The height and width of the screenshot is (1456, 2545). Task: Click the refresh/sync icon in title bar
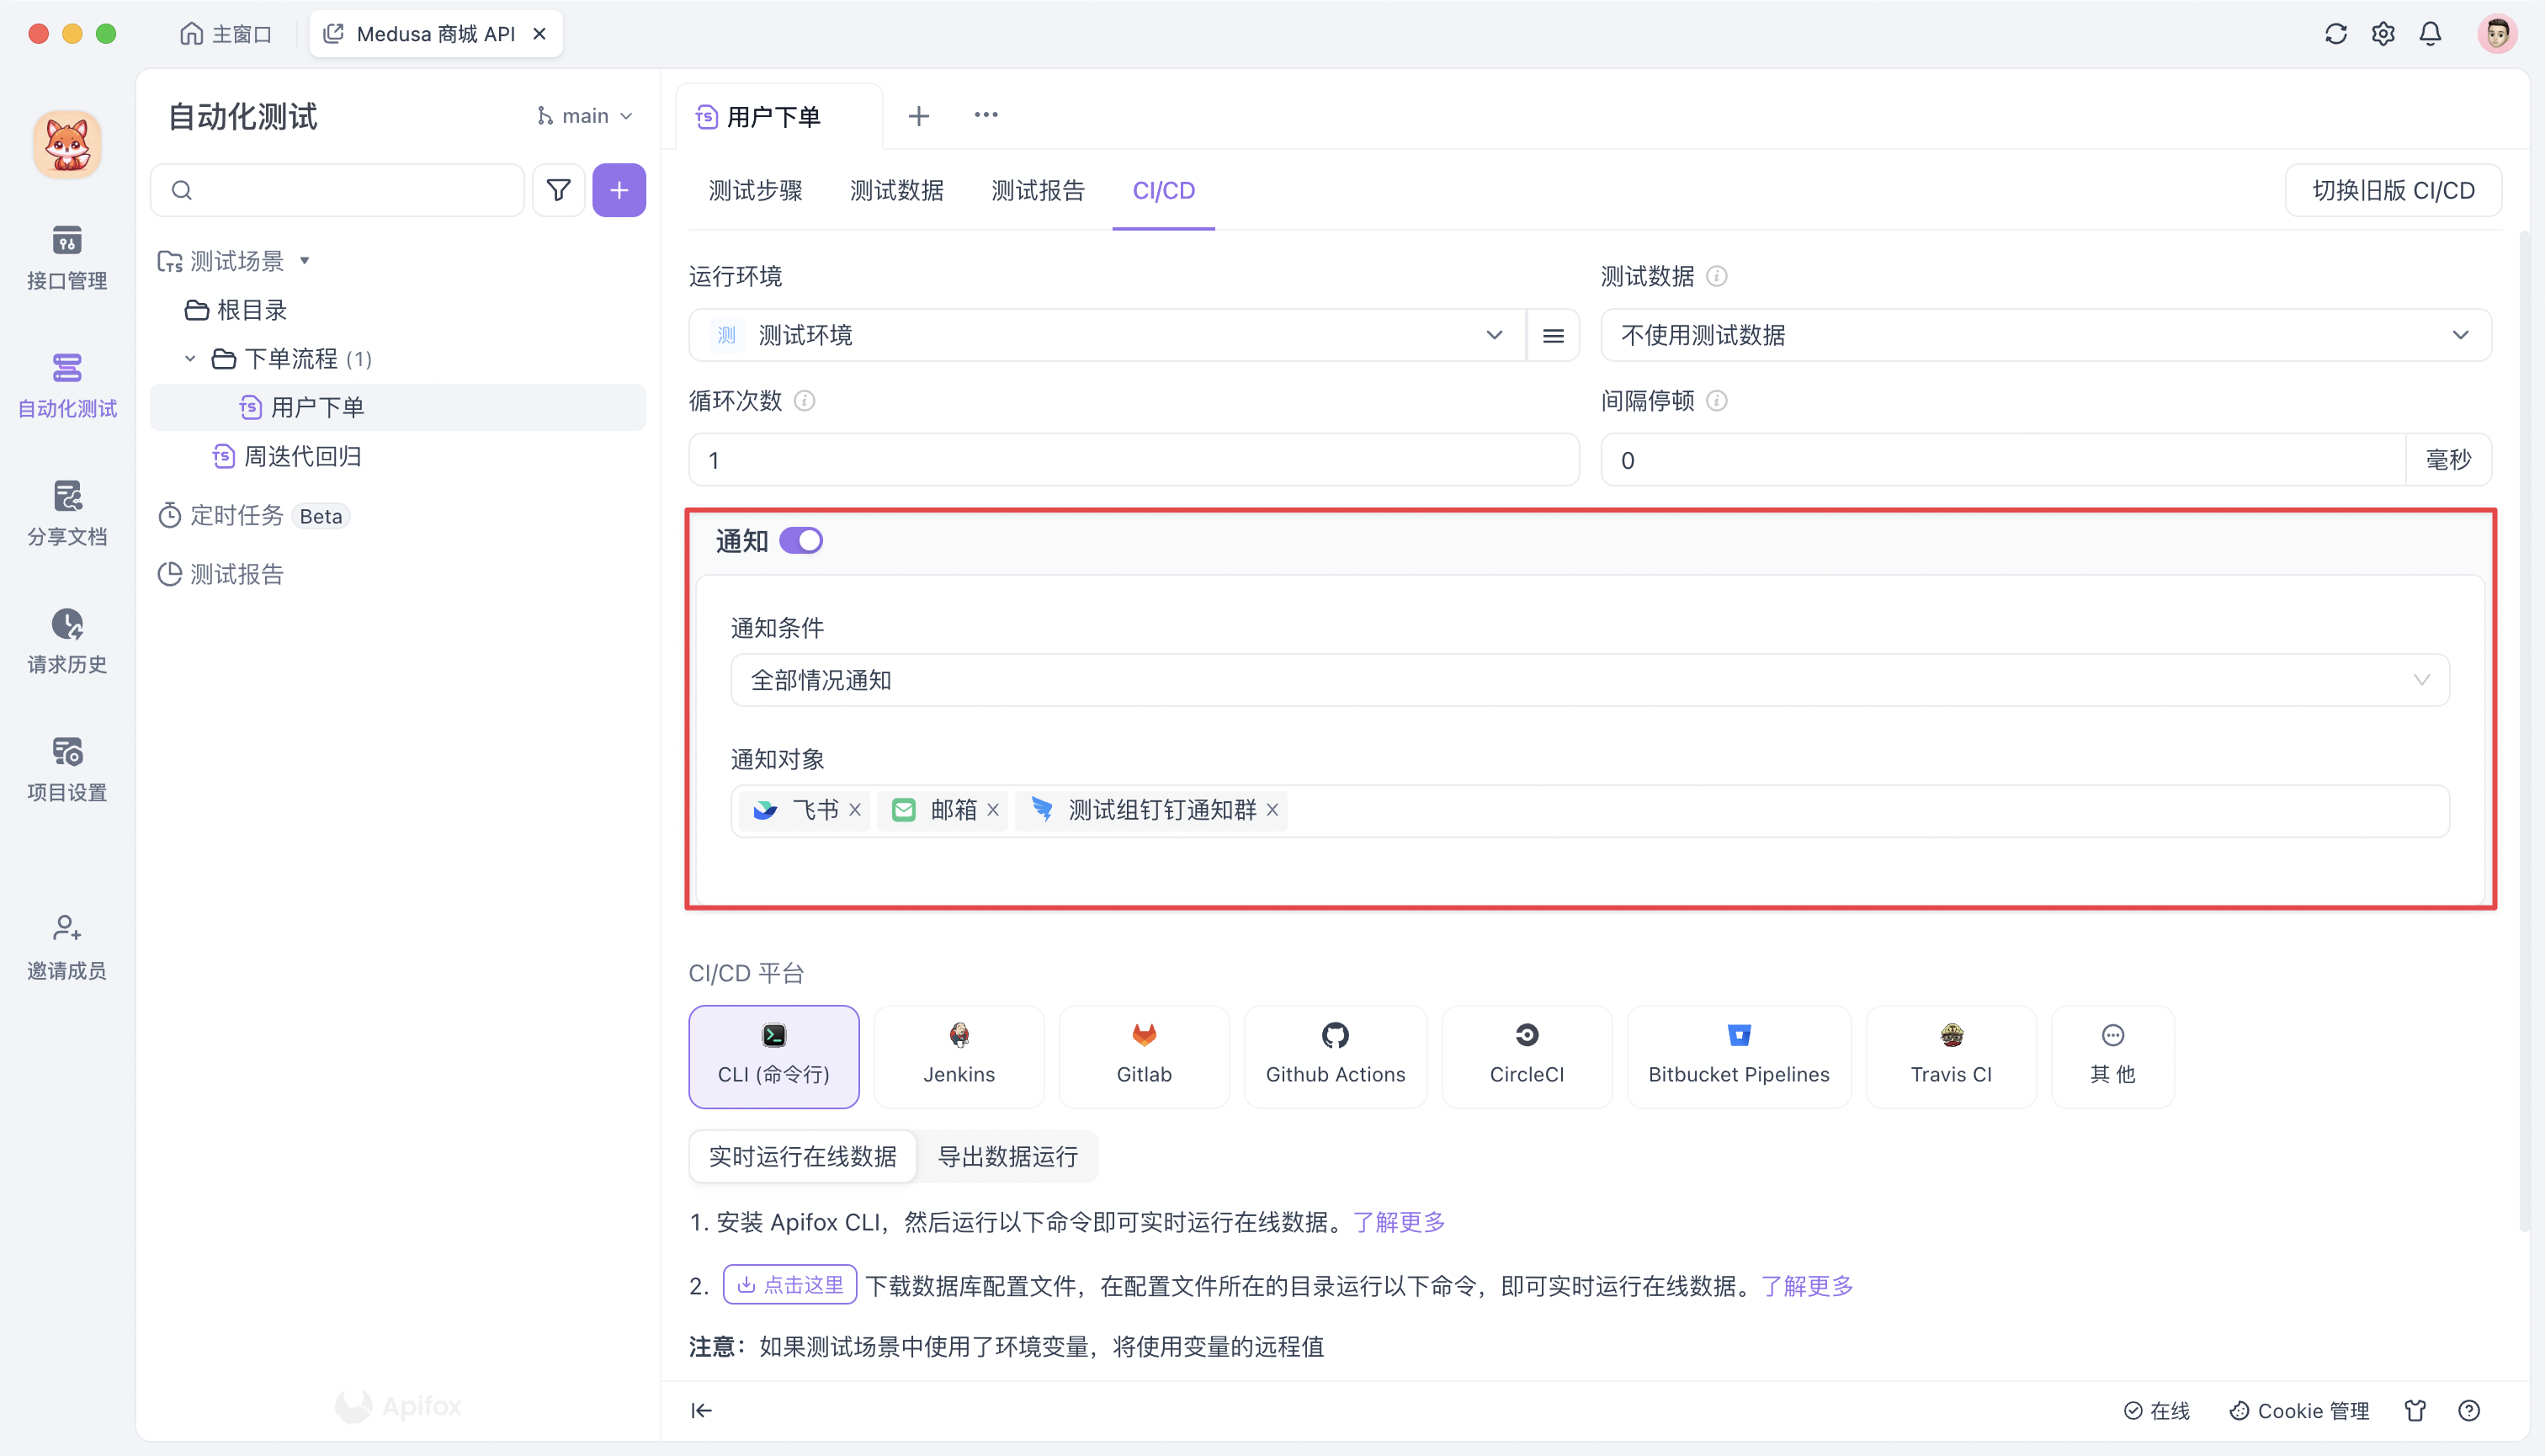tap(2335, 33)
